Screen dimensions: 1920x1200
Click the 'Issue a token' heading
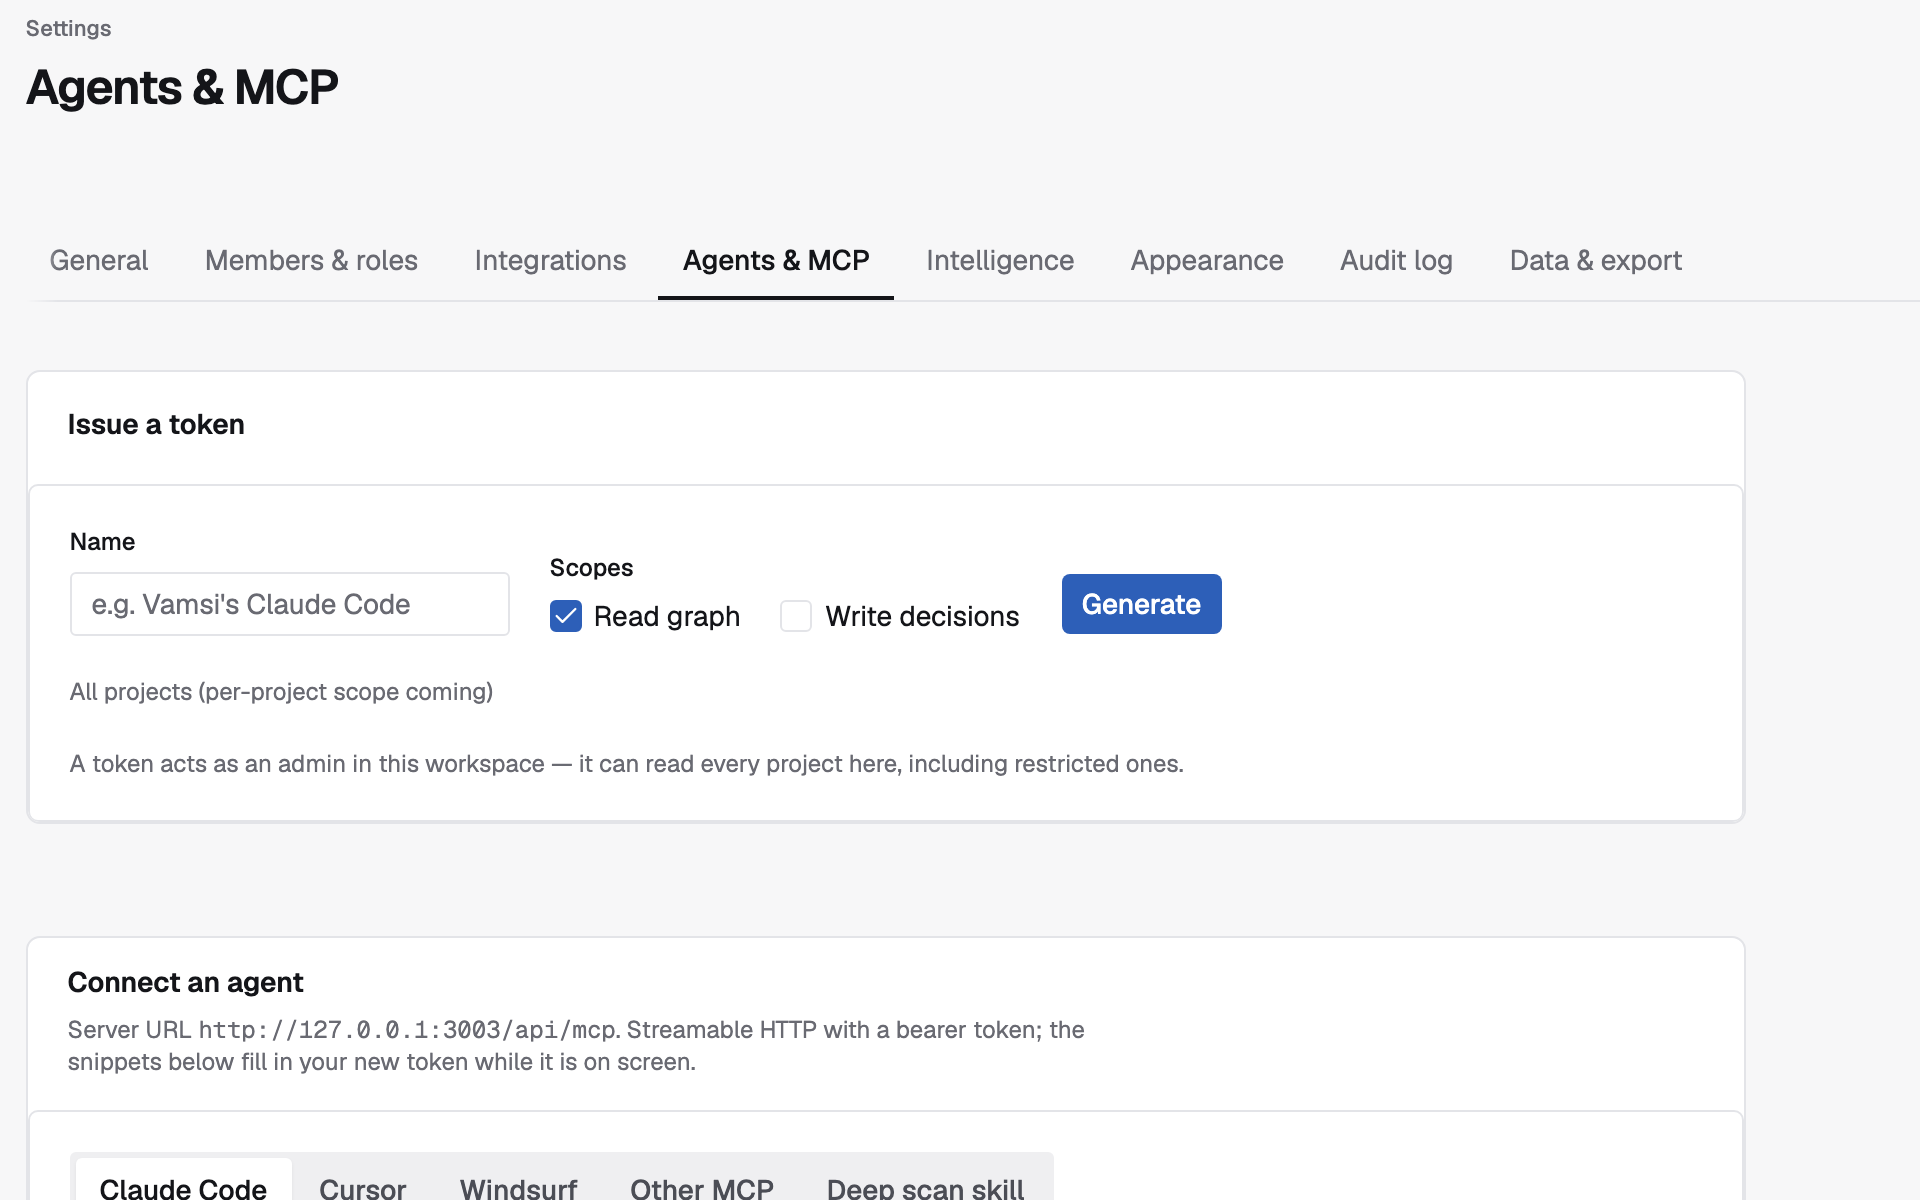(x=156, y=424)
